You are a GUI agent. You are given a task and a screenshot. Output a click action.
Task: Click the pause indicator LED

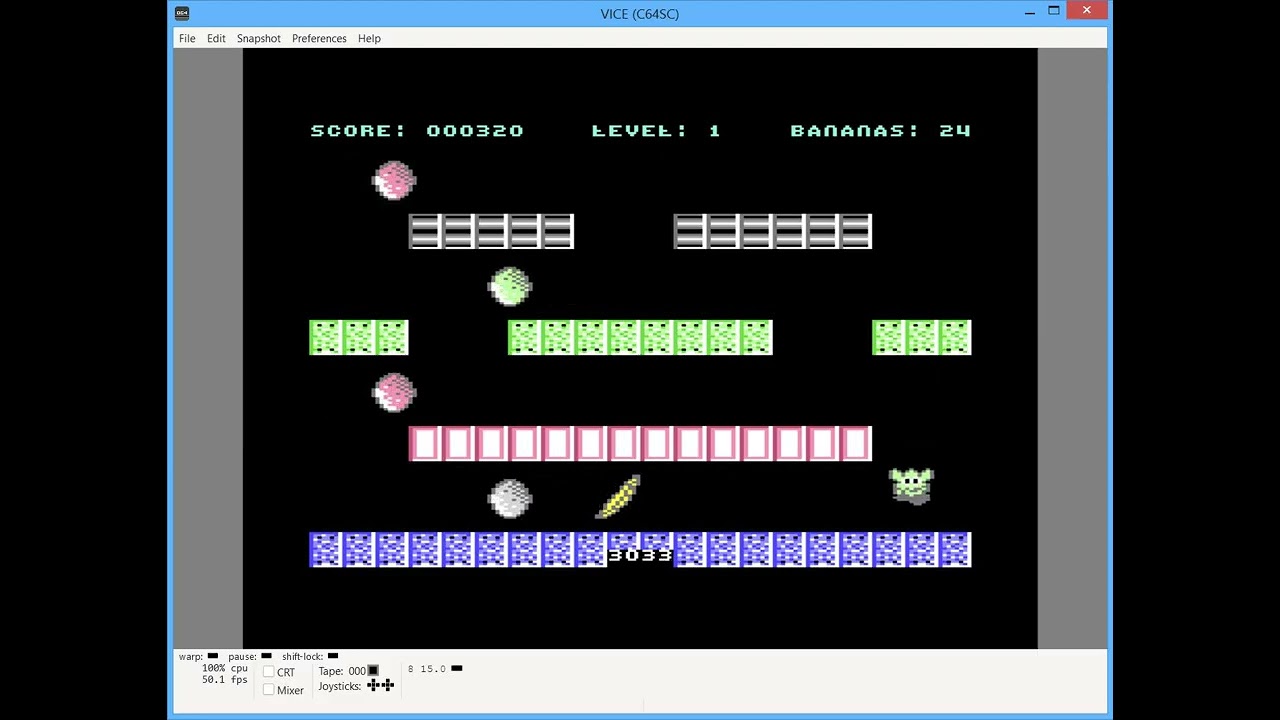tap(266, 656)
